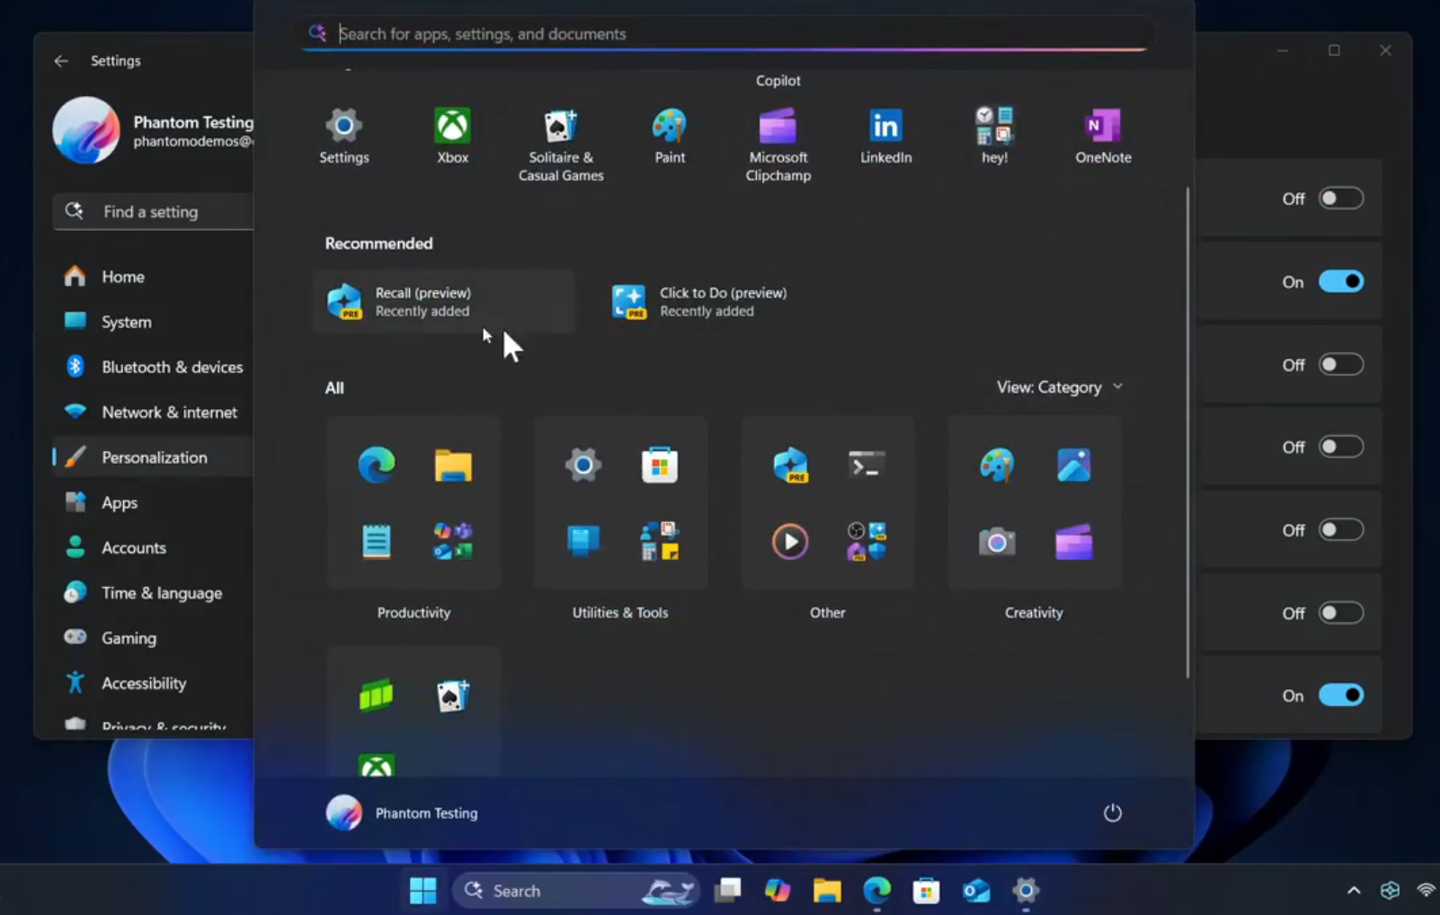Open Outlook from the taskbar
Viewport: 1440px width, 915px height.
(x=976, y=890)
